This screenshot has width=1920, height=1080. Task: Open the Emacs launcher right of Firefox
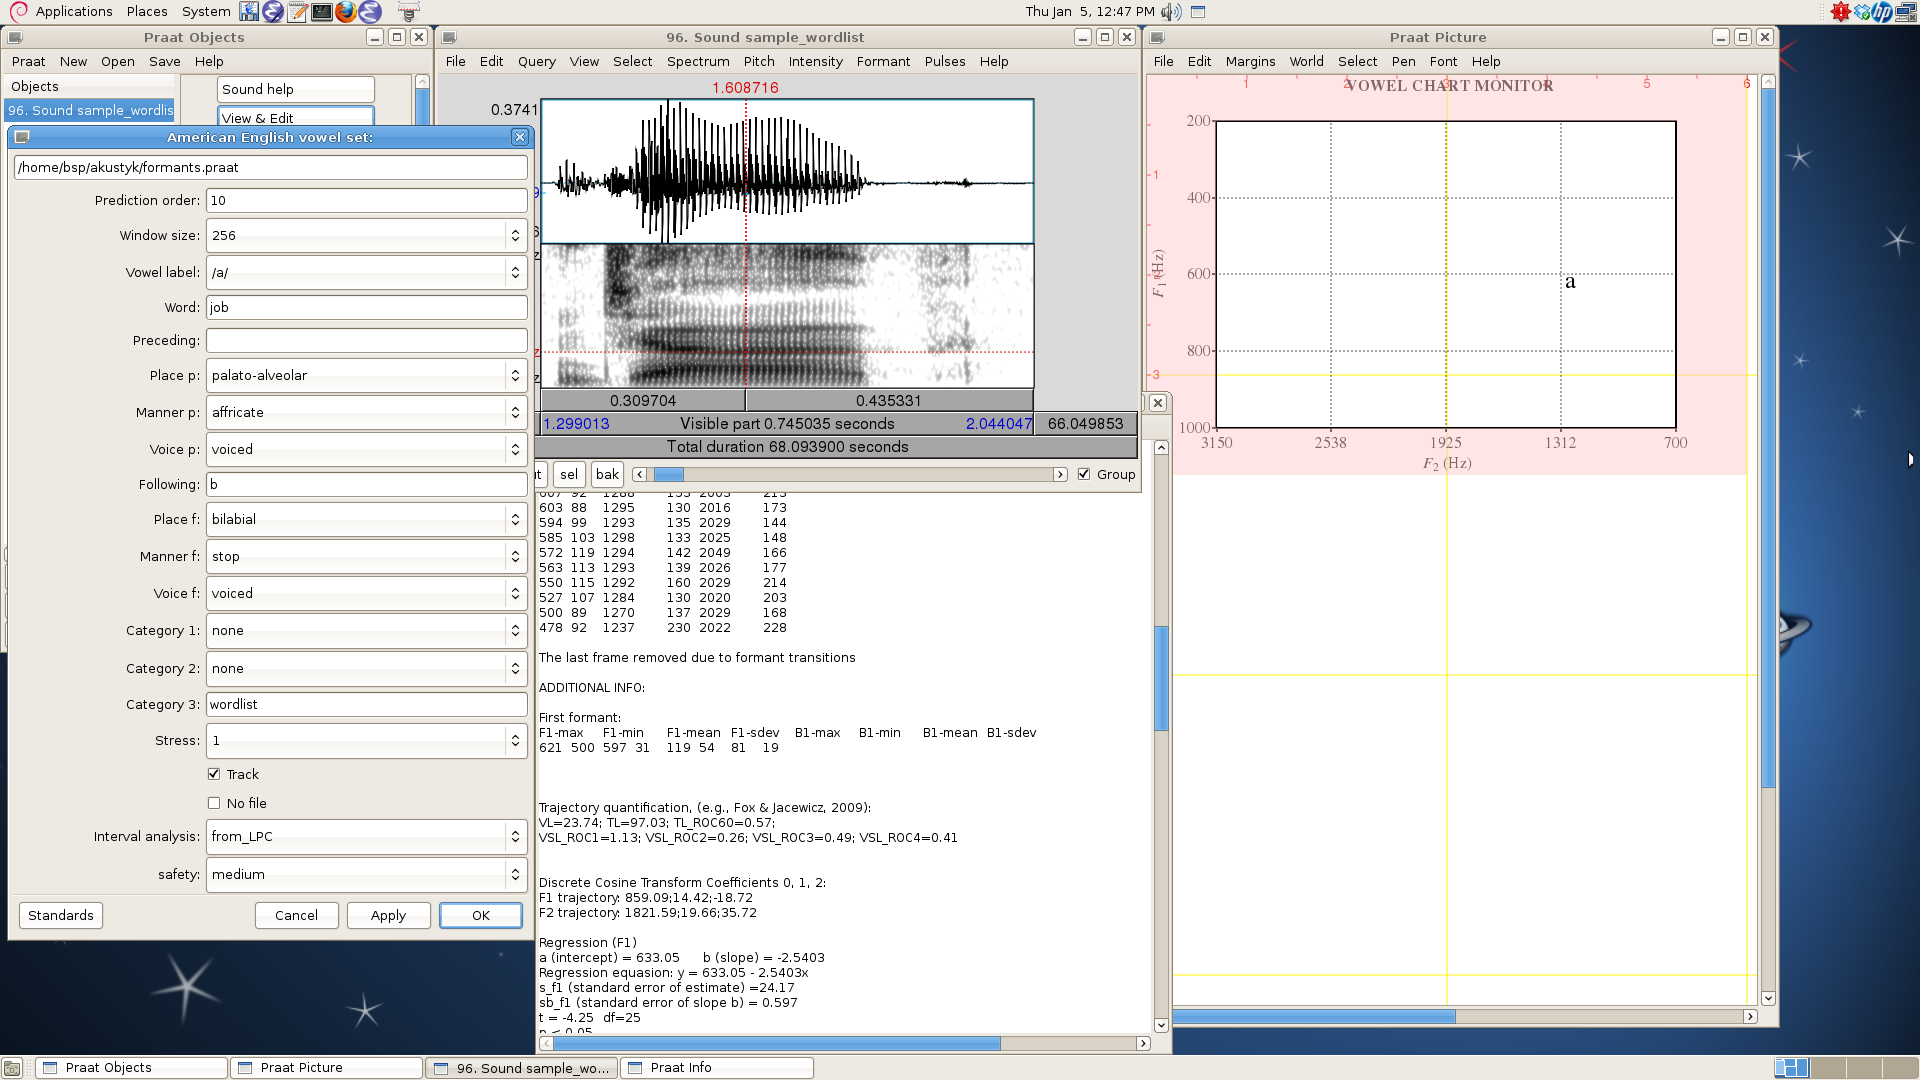pyautogui.click(x=369, y=11)
